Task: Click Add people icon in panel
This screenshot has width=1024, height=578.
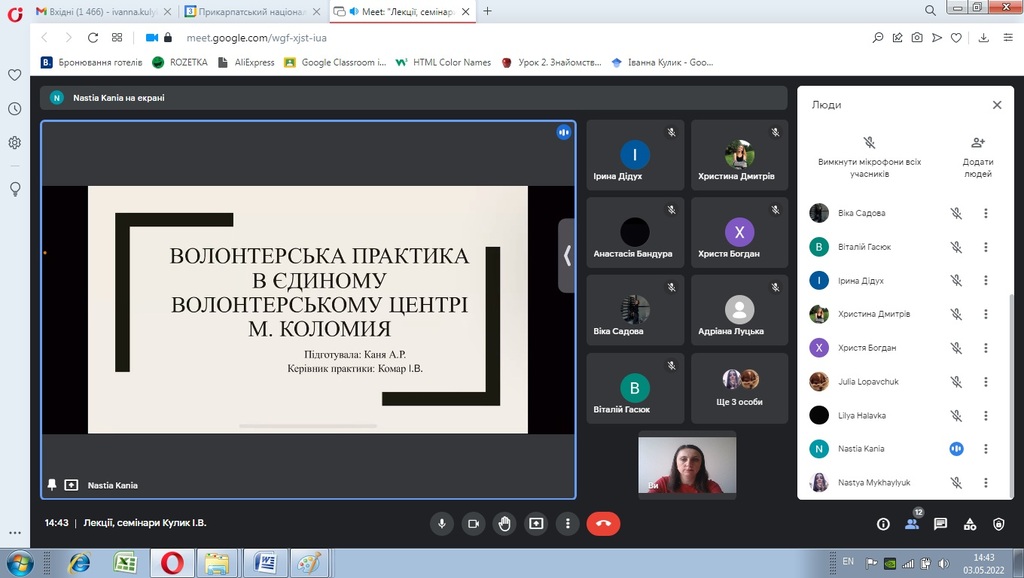Action: 977,143
